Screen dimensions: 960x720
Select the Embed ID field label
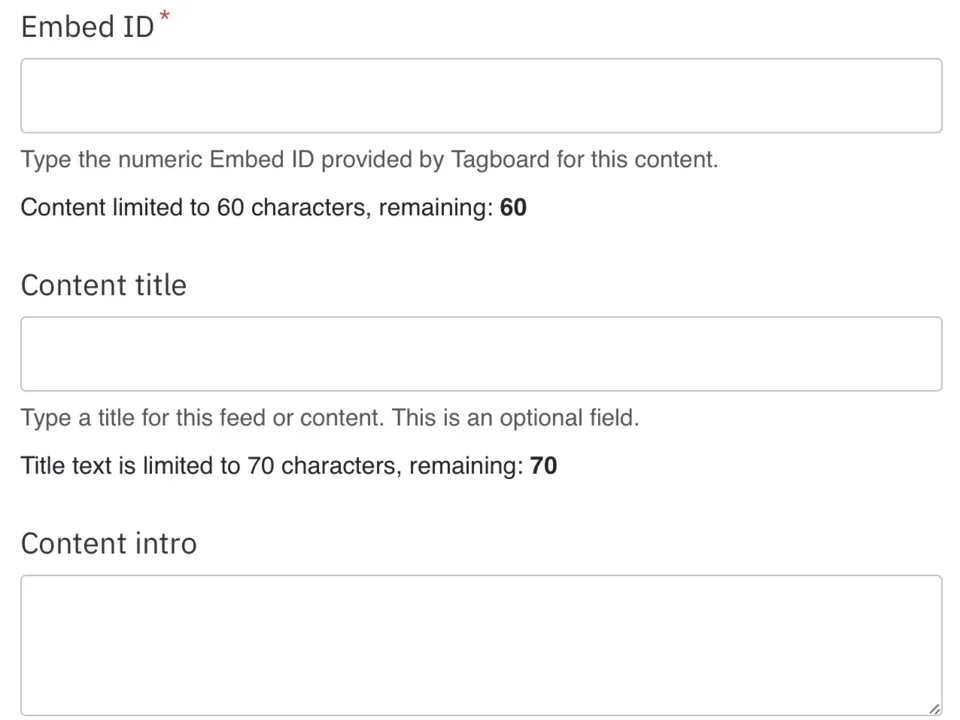tap(87, 27)
